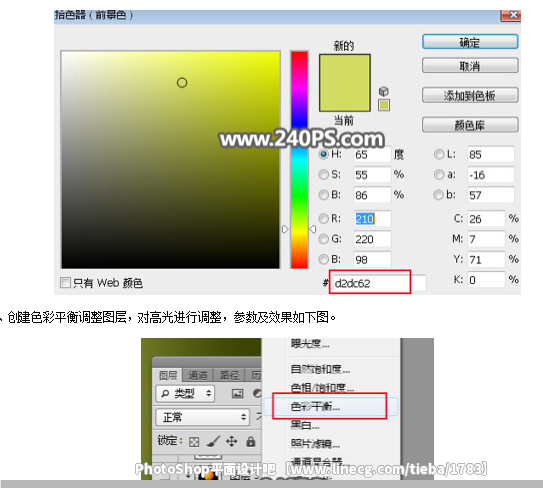Viewport: 543px width, 488px height.
Task: Select the G green radio button
Action: (323, 239)
